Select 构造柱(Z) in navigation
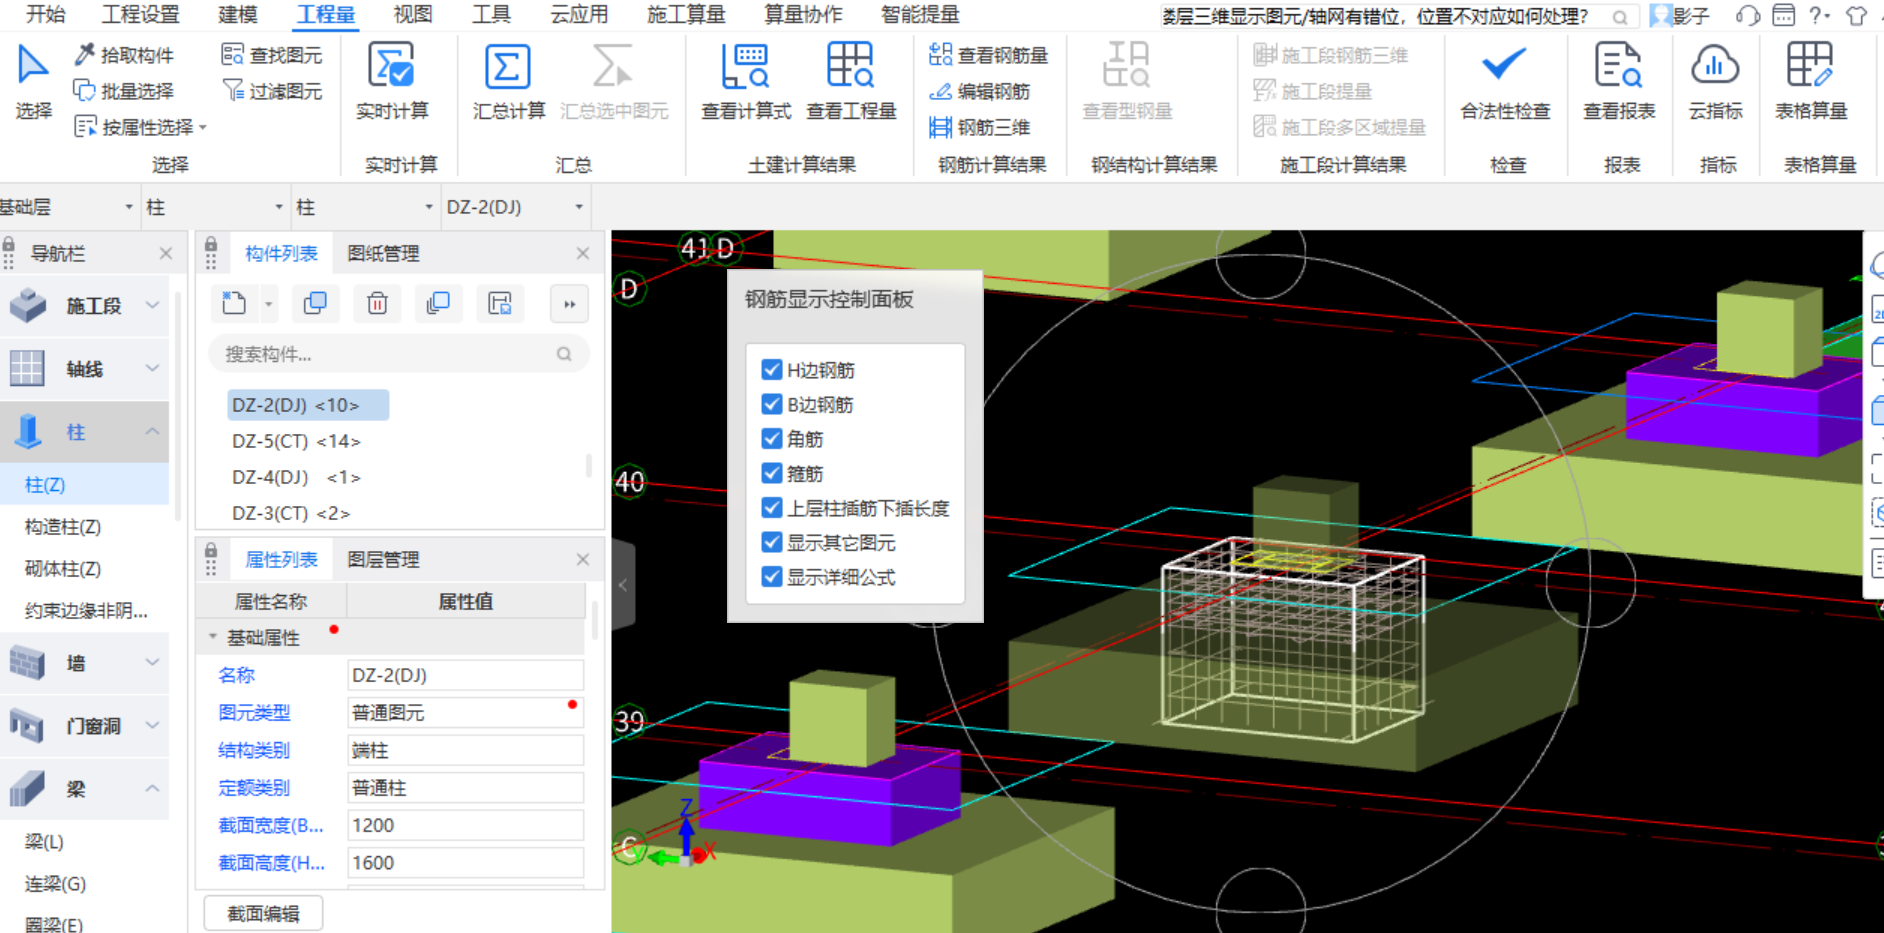The height and width of the screenshot is (933, 1884). pyautogui.click(x=63, y=527)
